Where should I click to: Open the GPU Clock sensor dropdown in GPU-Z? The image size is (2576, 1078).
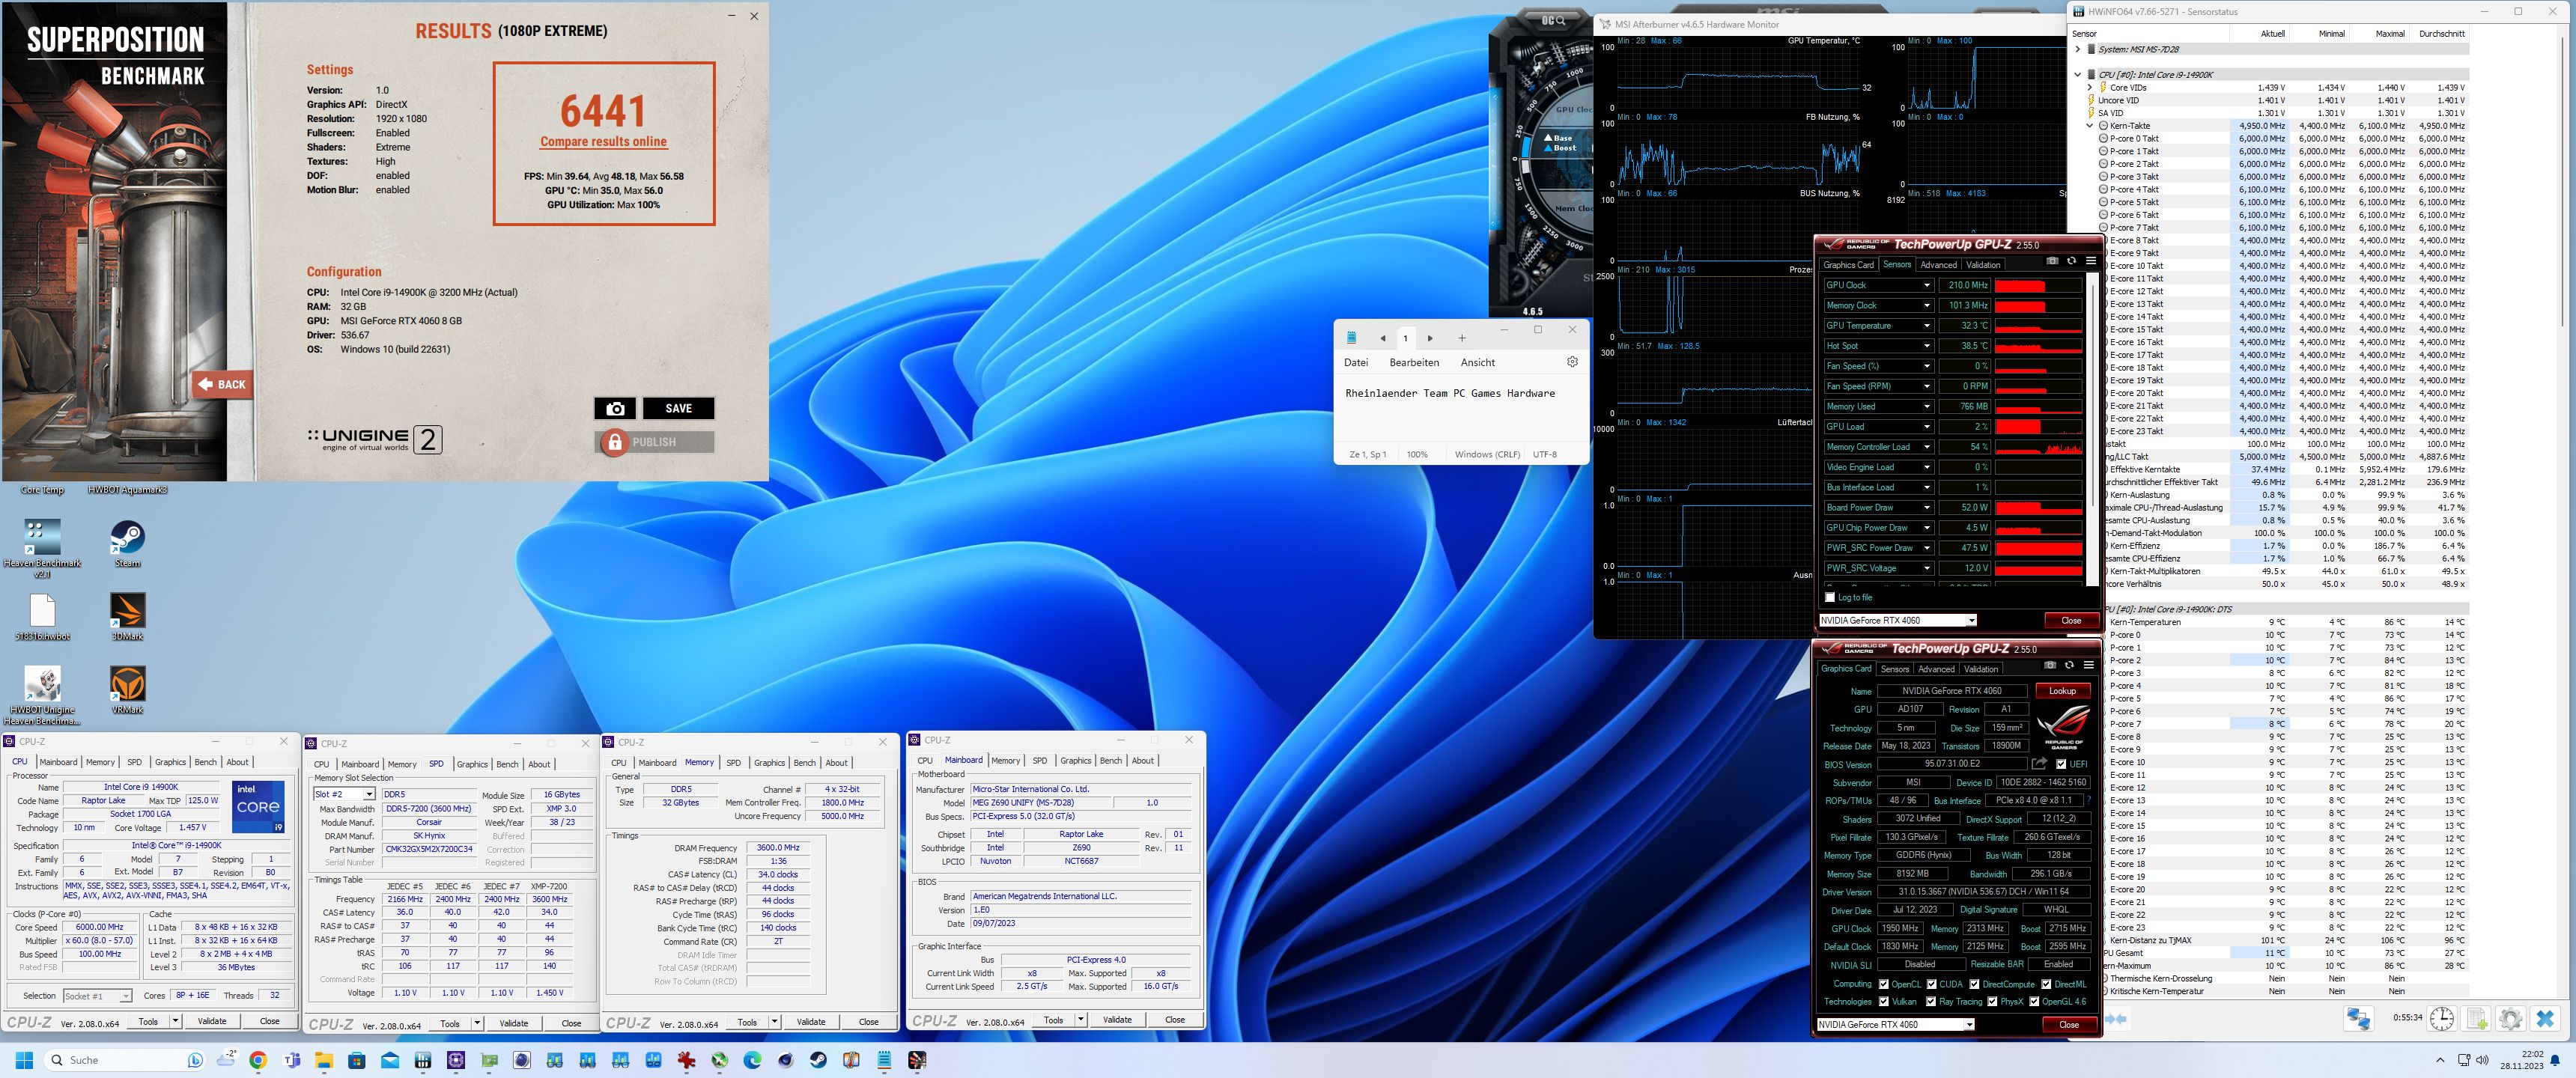click(x=1926, y=285)
